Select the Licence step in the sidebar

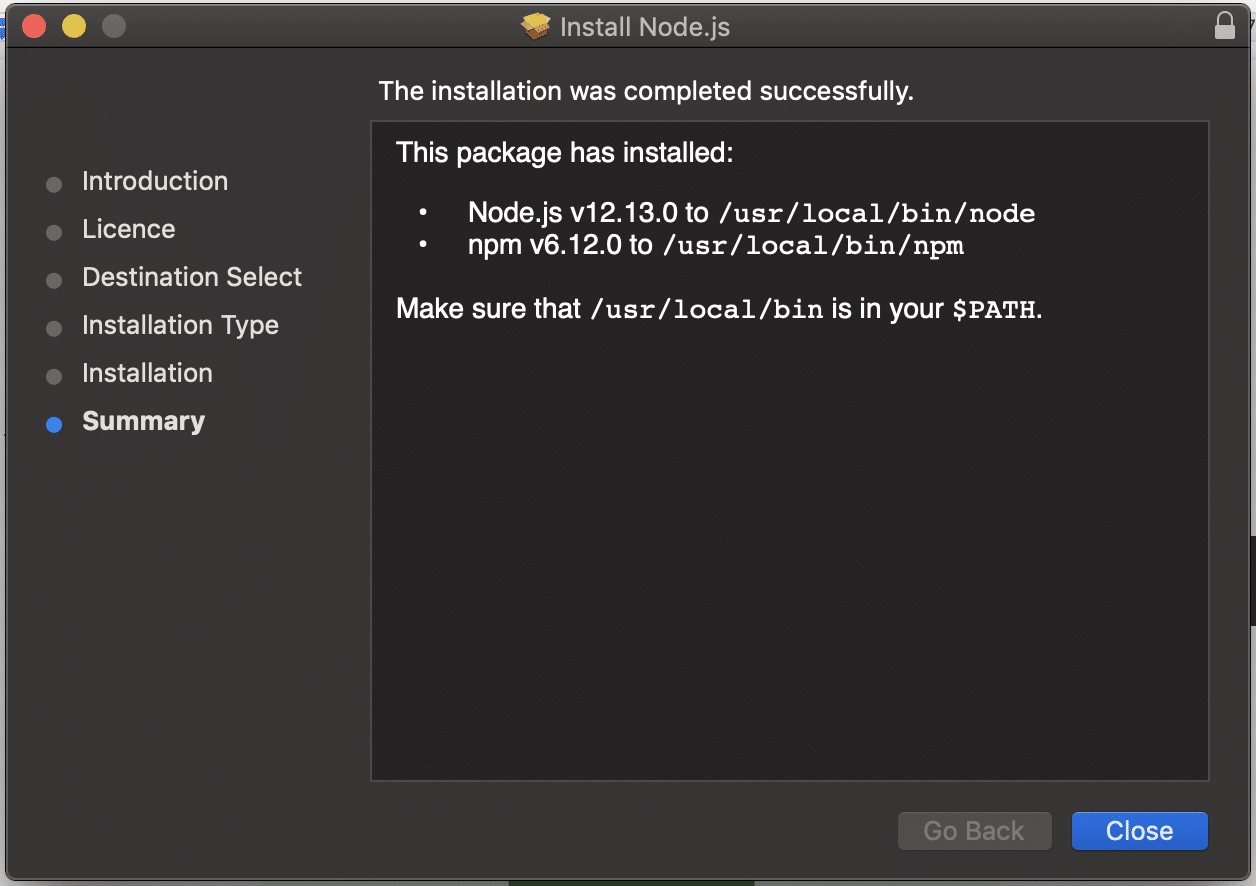pos(128,229)
